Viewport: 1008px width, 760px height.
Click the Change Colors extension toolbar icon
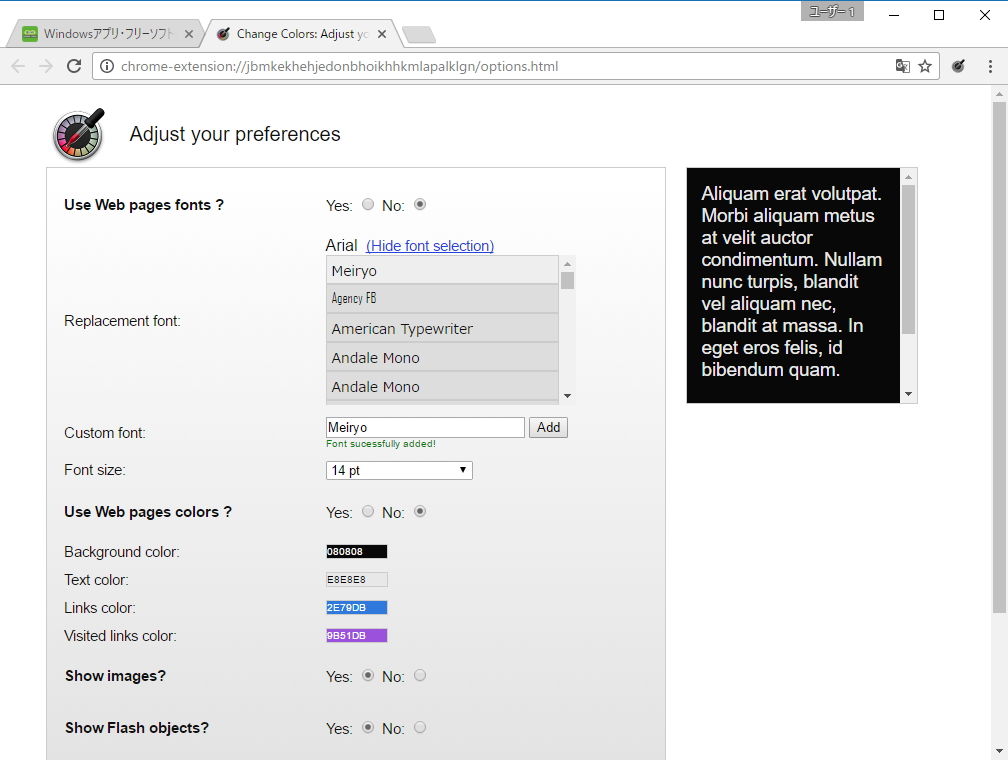[x=958, y=67]
